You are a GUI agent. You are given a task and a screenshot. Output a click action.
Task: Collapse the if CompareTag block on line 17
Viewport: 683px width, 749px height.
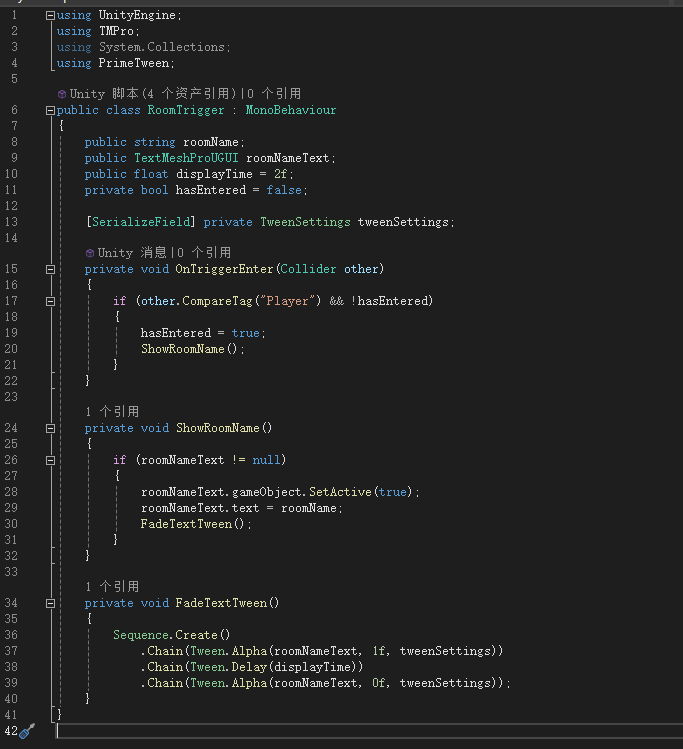click(50, 301)
